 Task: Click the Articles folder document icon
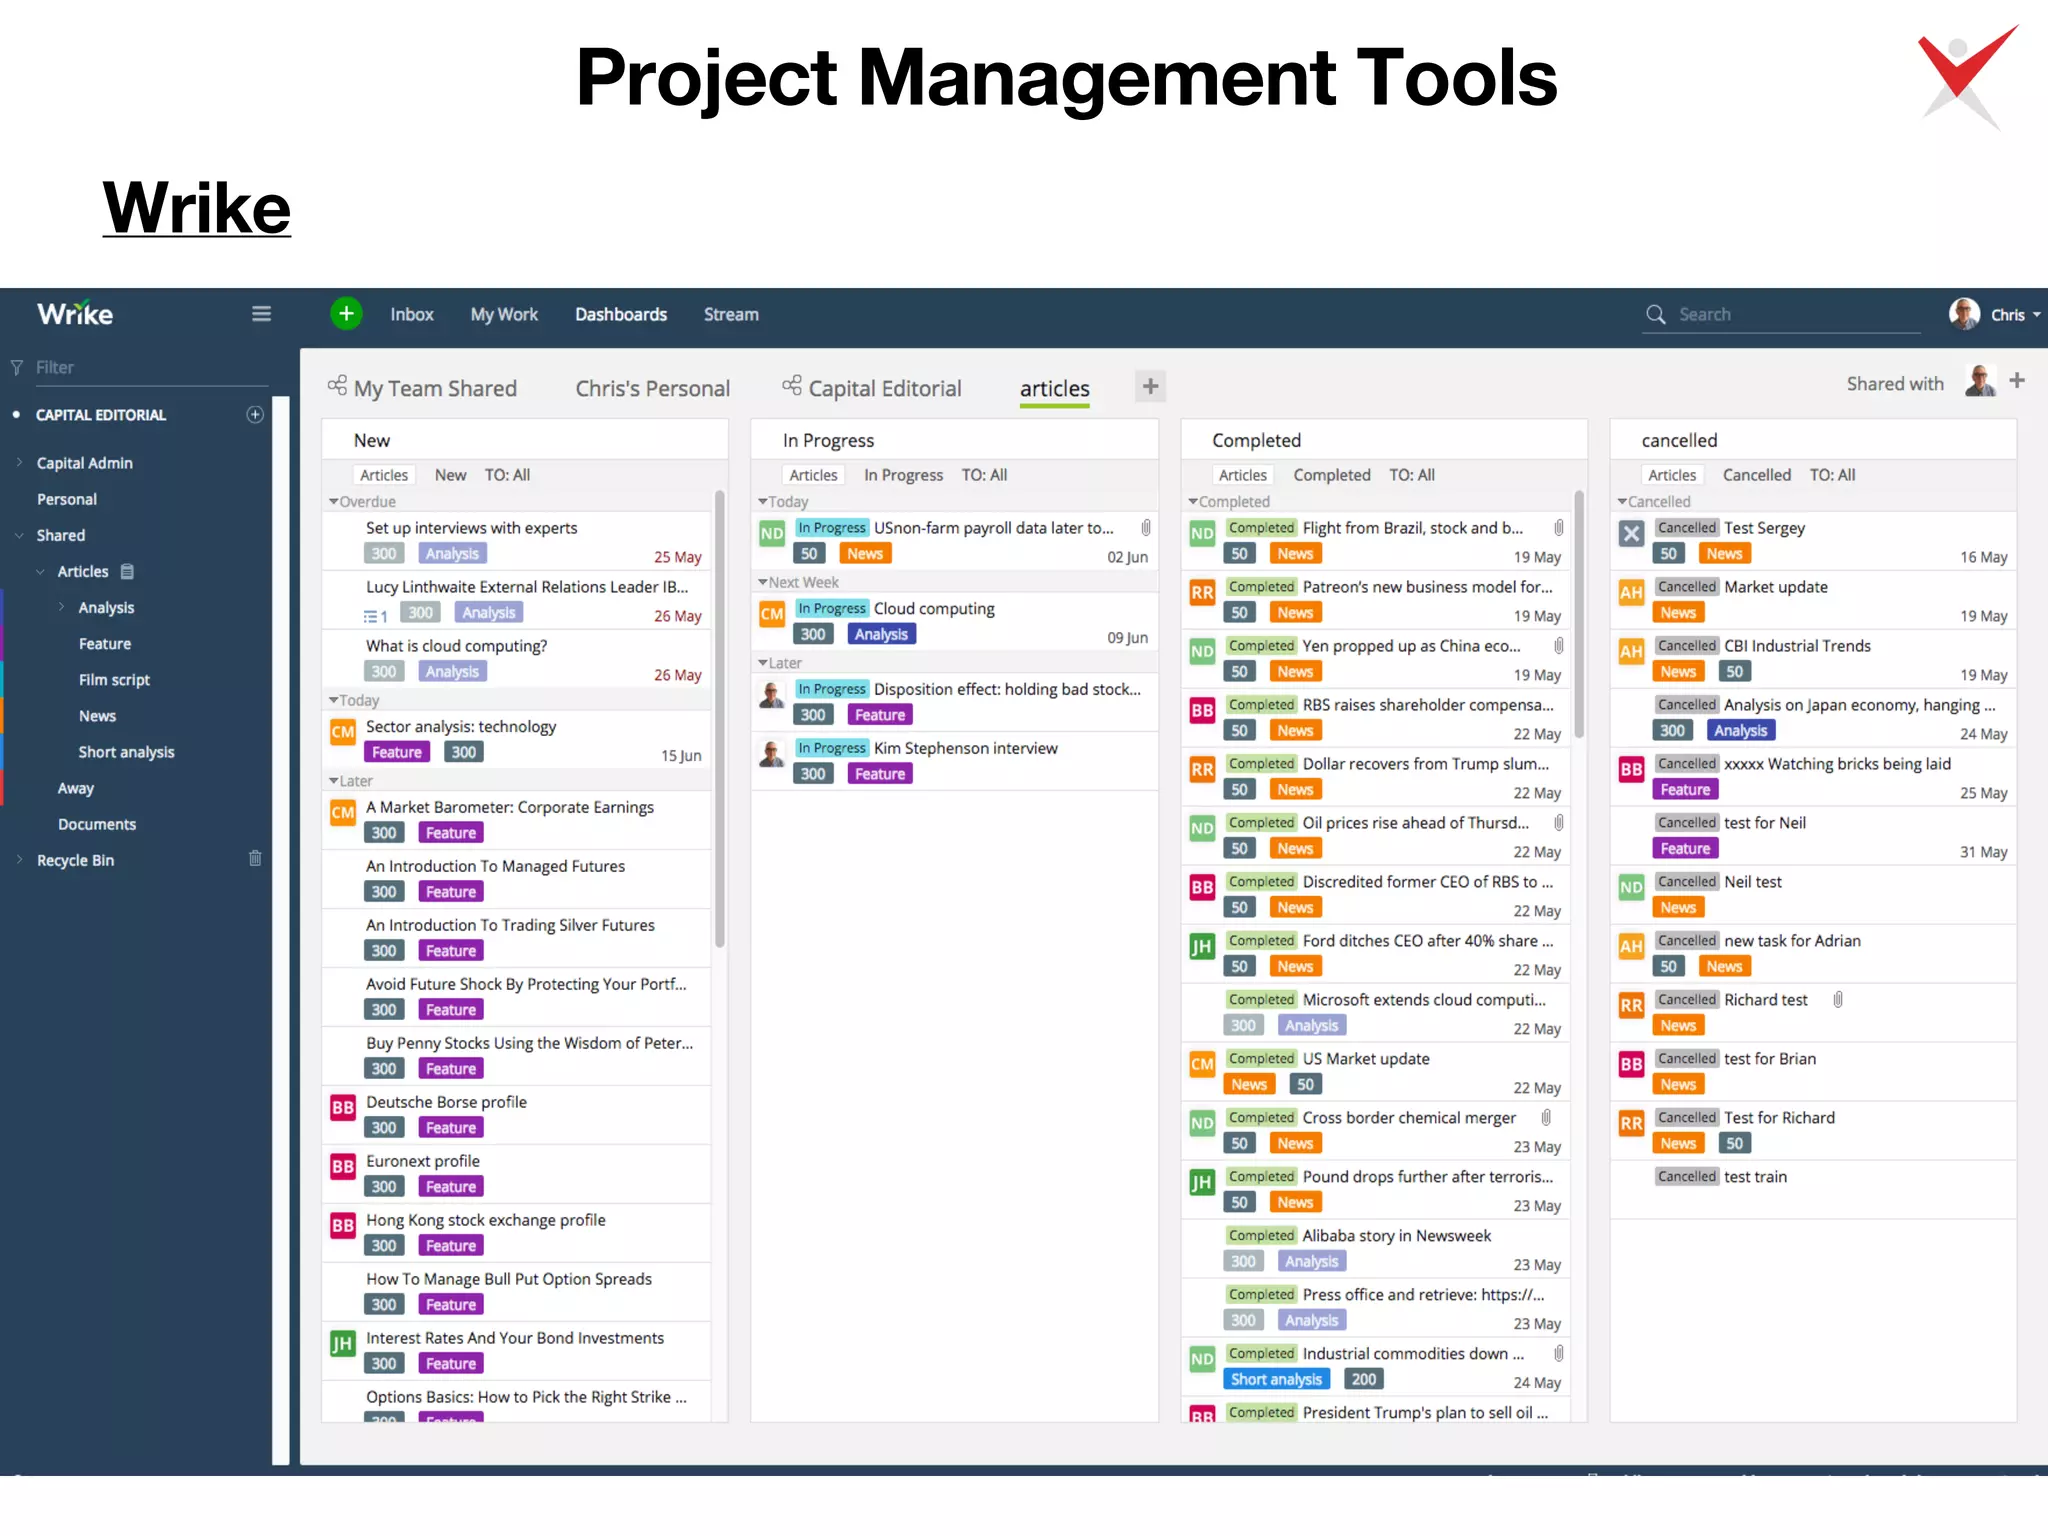[127, 571]
